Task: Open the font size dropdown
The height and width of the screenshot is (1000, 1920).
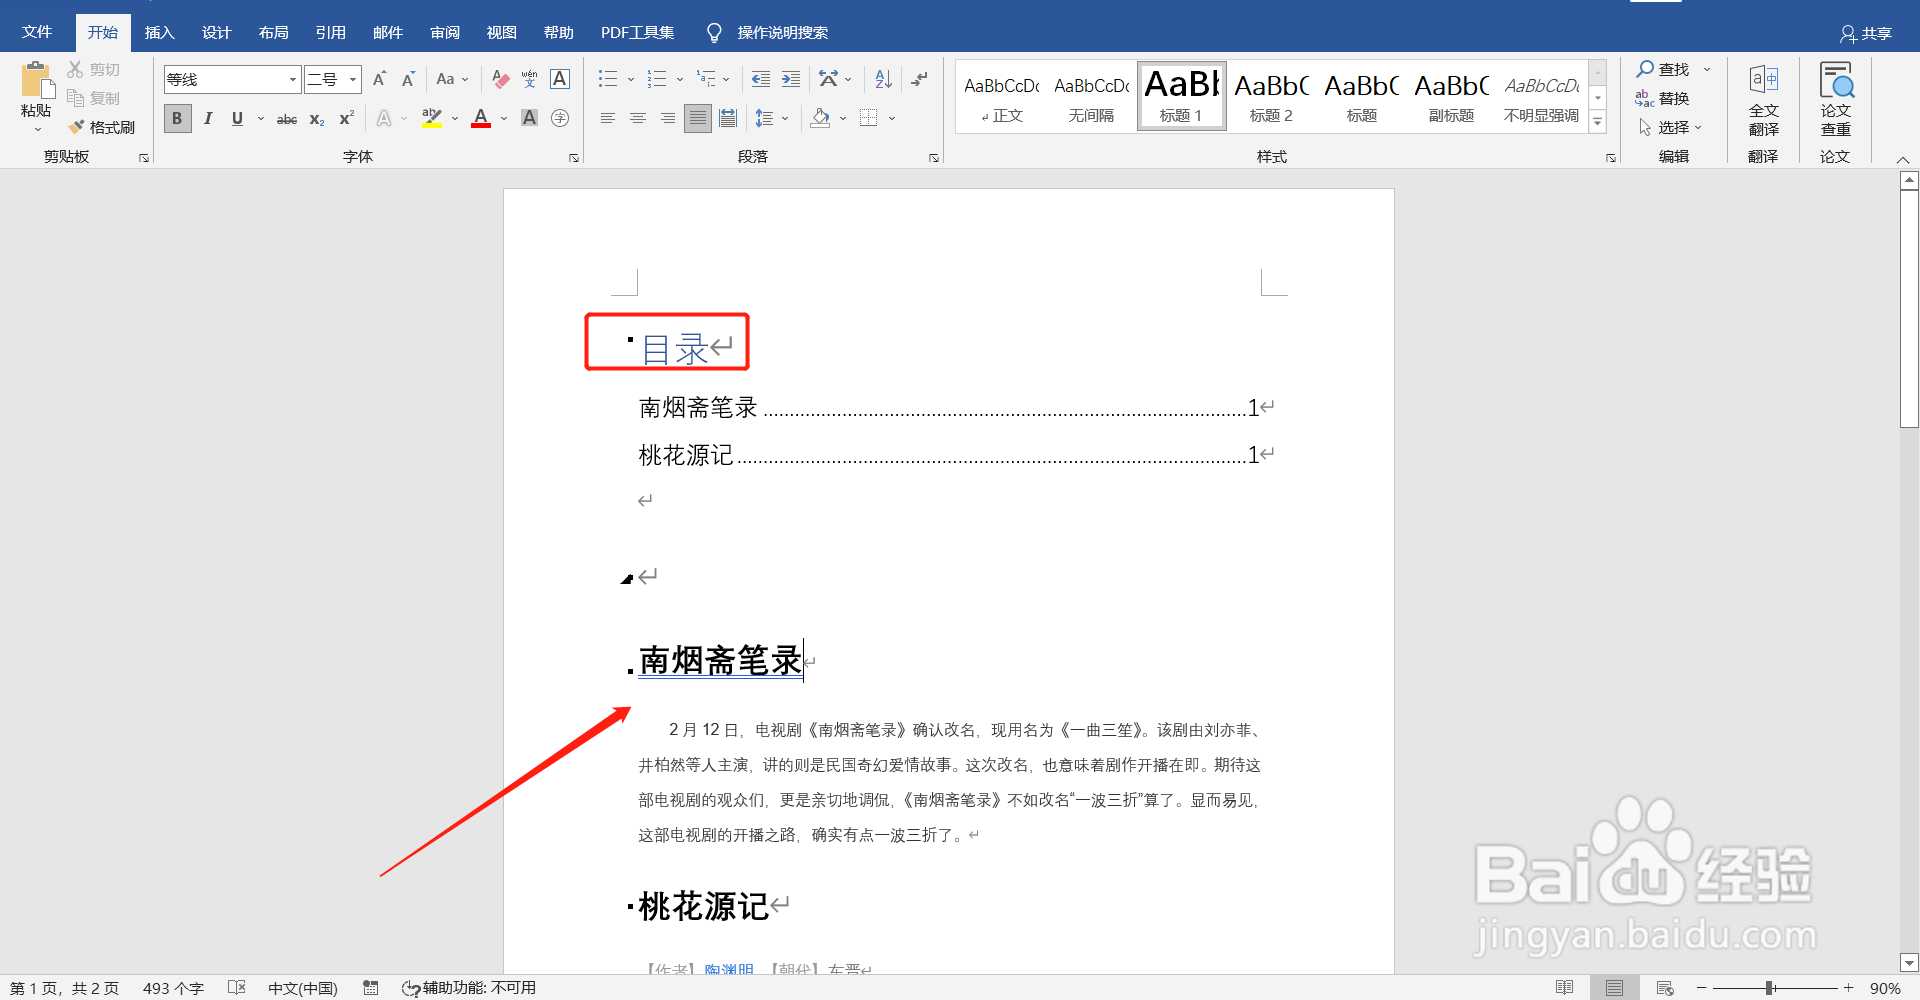Action: click(352, 79)
